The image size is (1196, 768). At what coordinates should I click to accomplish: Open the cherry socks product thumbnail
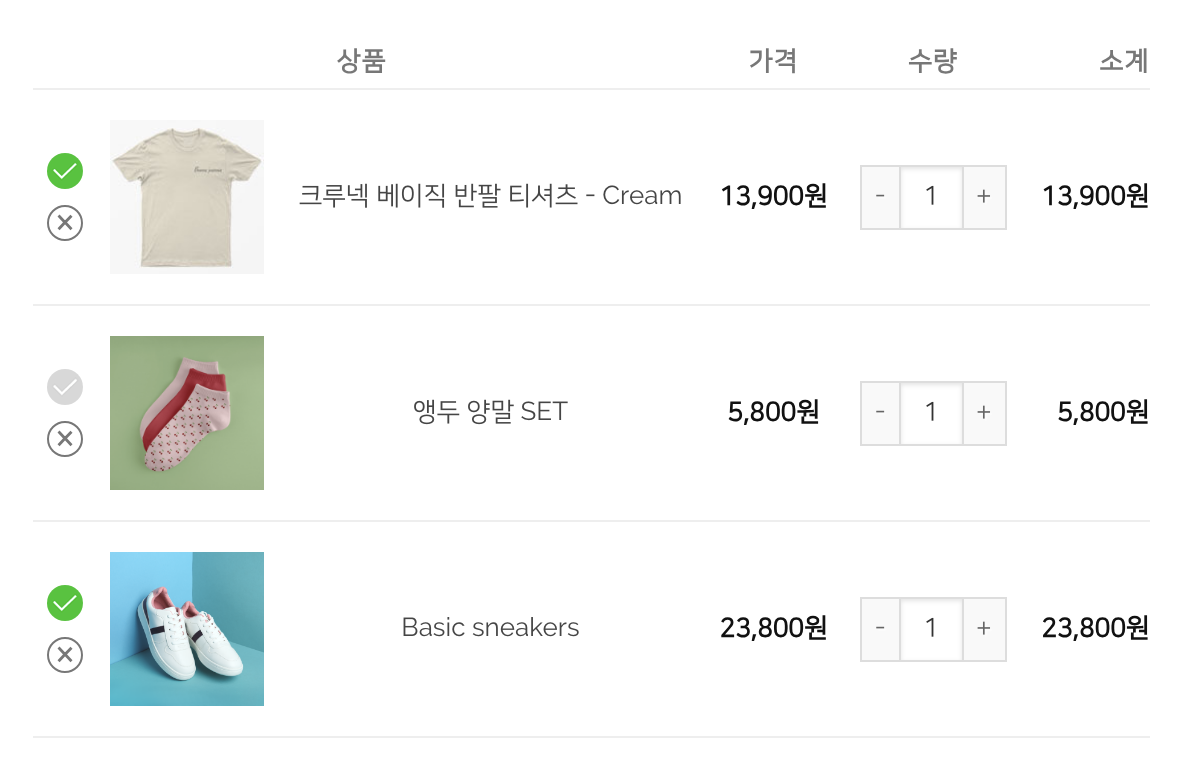[187, 413]
